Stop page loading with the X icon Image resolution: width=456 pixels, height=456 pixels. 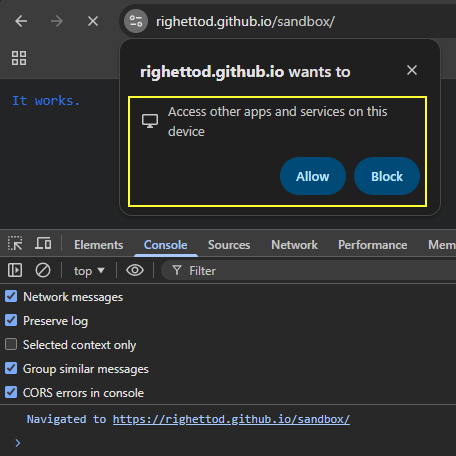[x=93, y=22]
